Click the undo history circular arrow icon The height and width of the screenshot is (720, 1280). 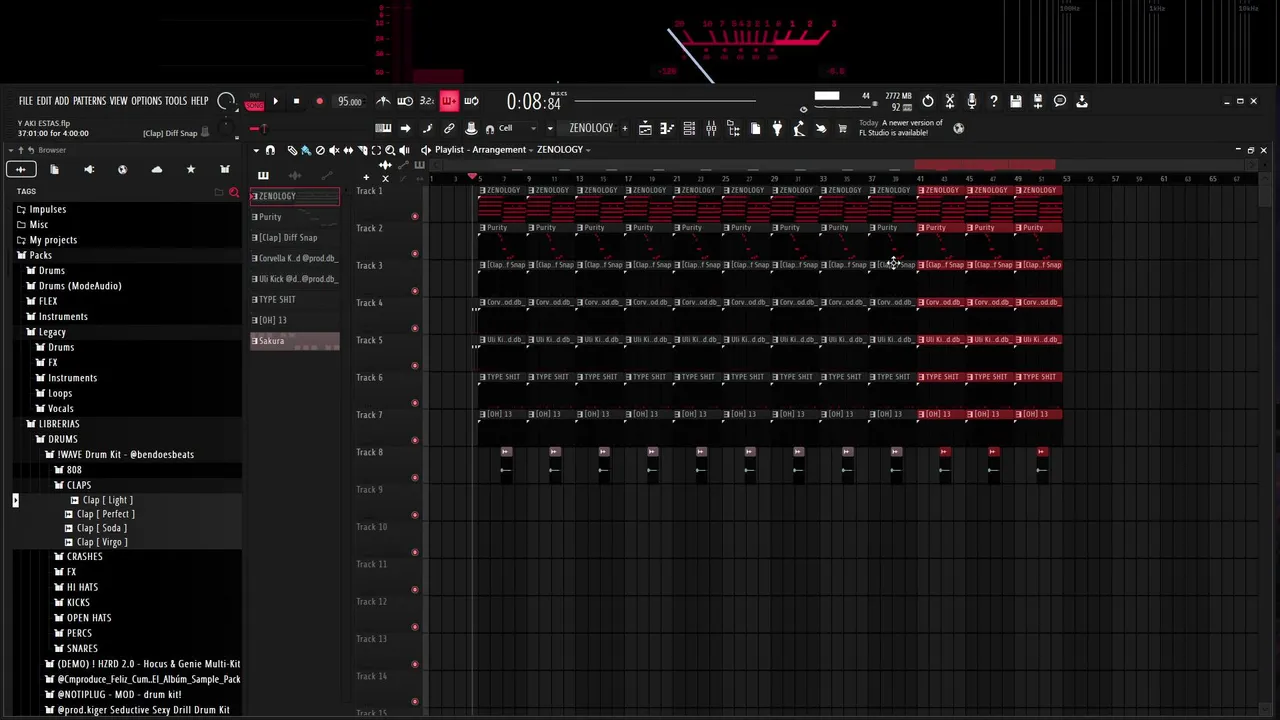tap(928, 101)
